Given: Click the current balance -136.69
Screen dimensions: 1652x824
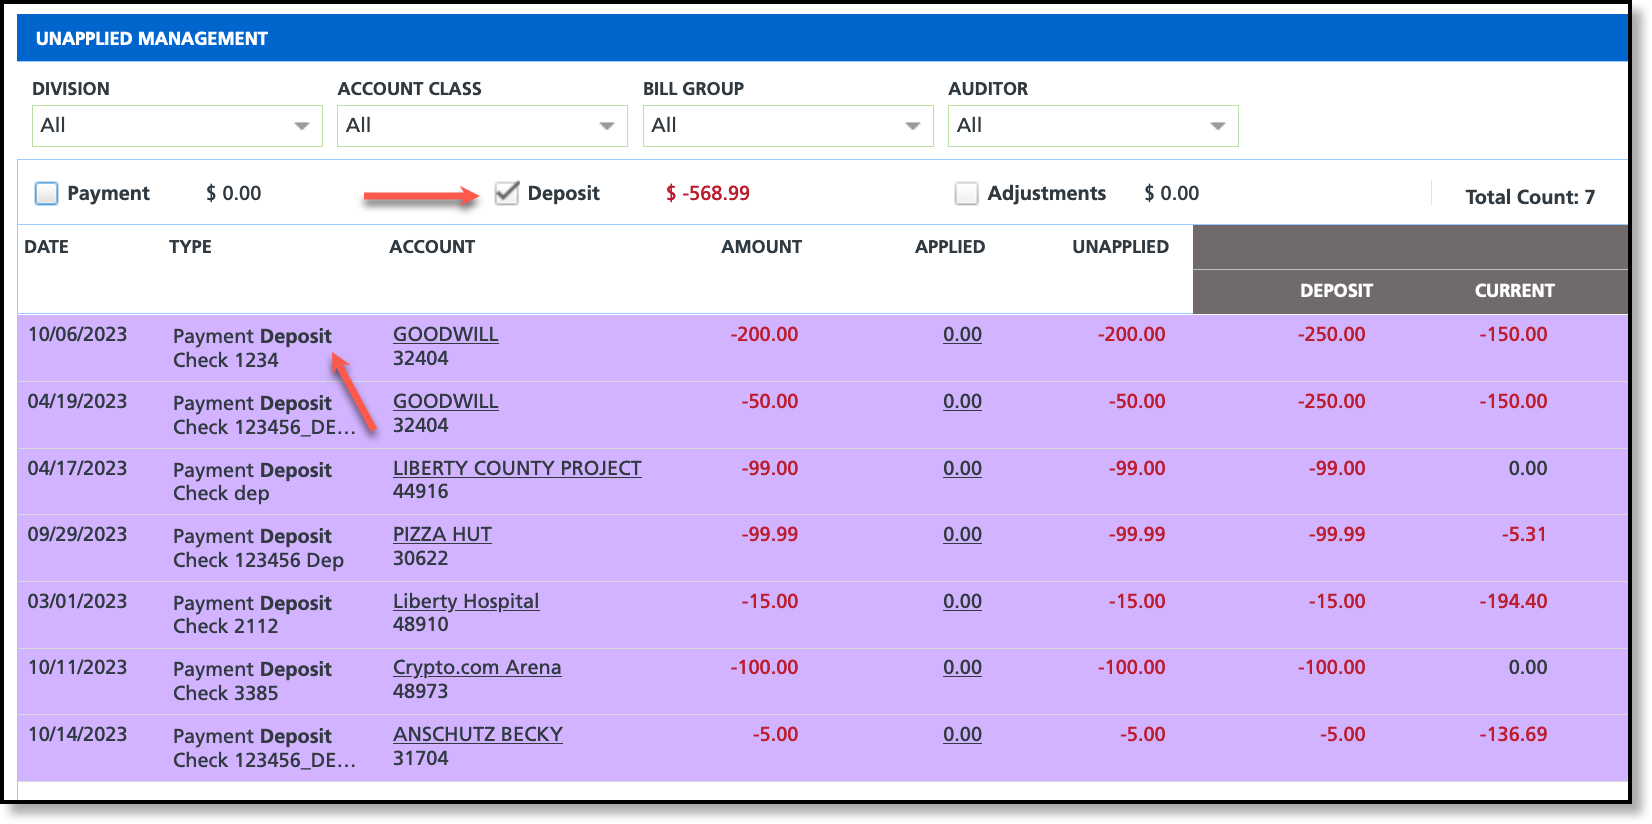Looking at the screenshot, I should [1514, 735].
